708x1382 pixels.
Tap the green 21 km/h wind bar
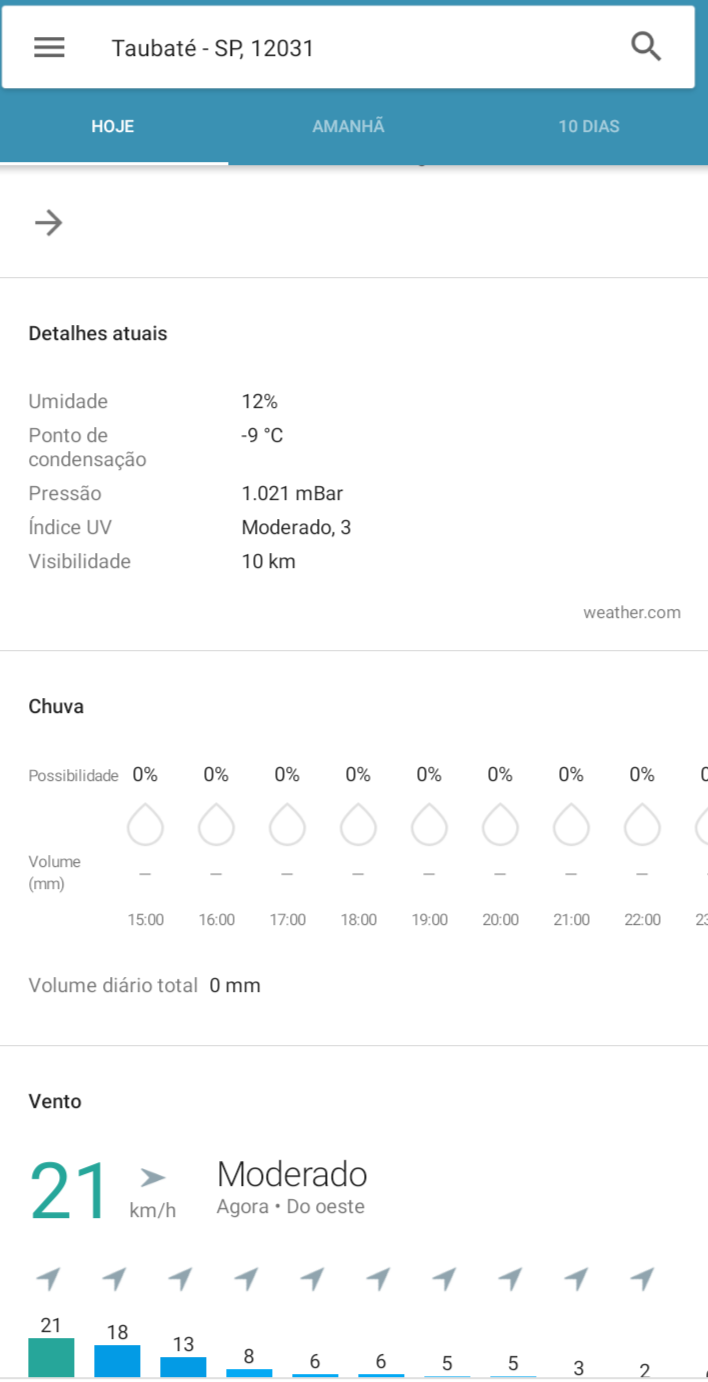[51, 1358]
